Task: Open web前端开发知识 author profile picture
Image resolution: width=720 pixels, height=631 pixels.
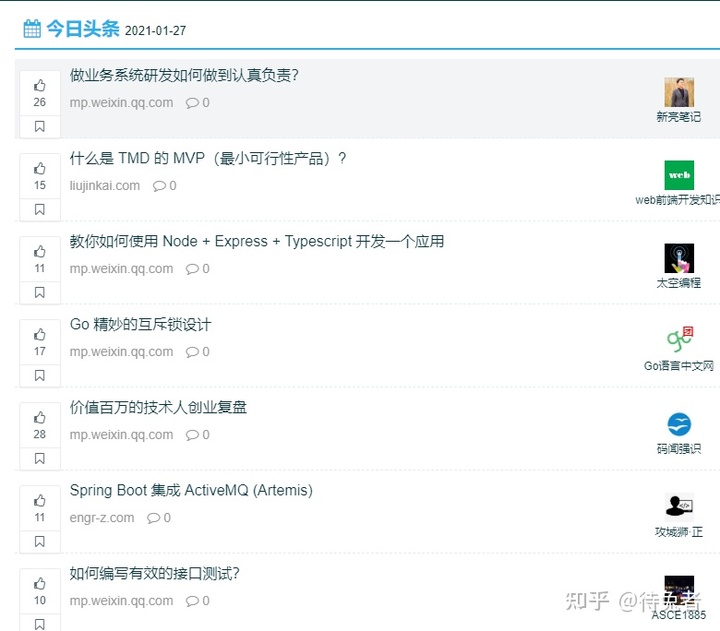Action: [679, 176]
